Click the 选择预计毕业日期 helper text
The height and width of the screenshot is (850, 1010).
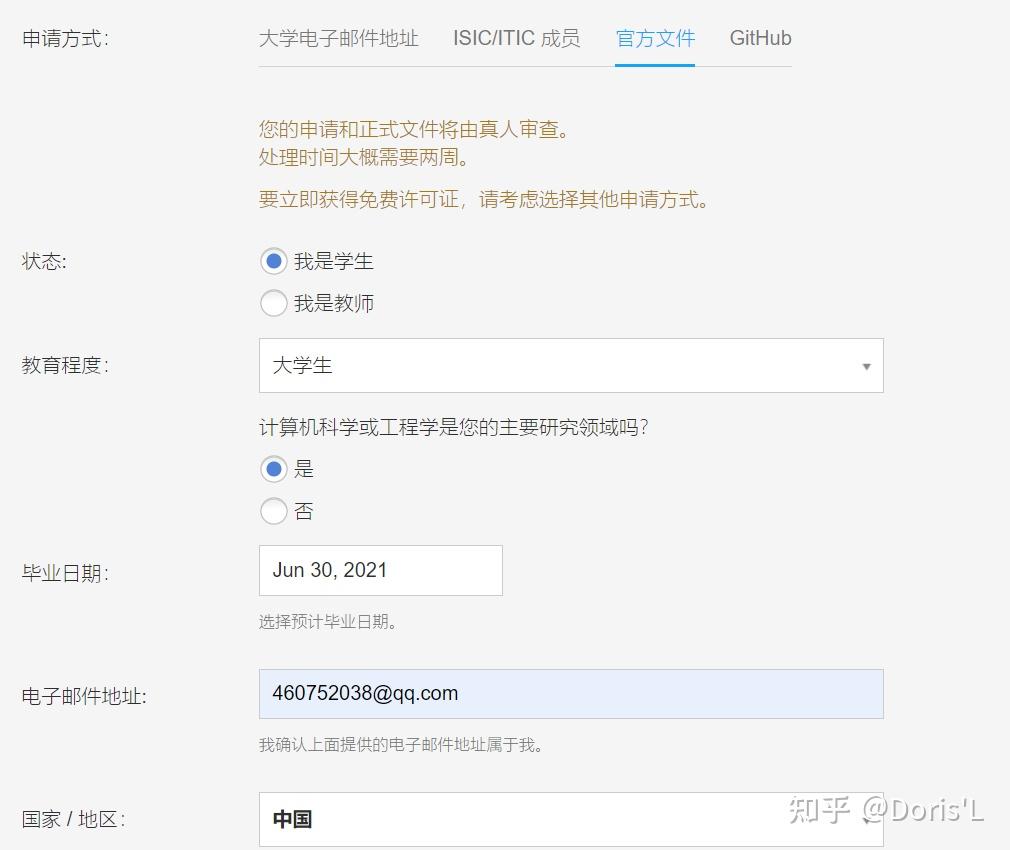tap(324, 621)
